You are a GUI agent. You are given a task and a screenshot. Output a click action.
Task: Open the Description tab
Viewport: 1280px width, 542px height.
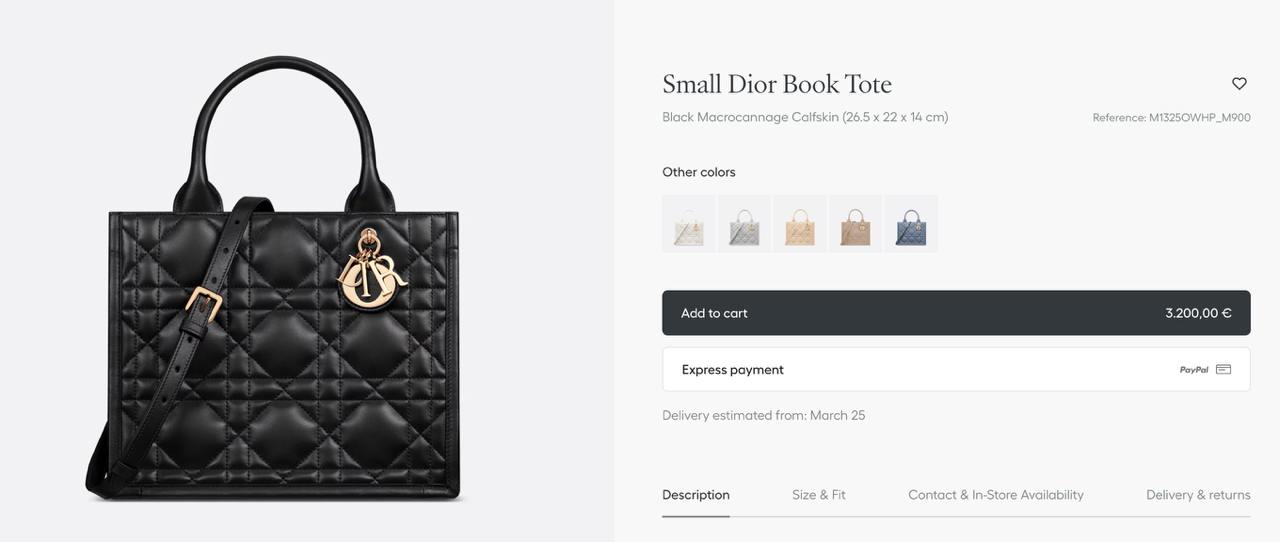click(696, 495)
